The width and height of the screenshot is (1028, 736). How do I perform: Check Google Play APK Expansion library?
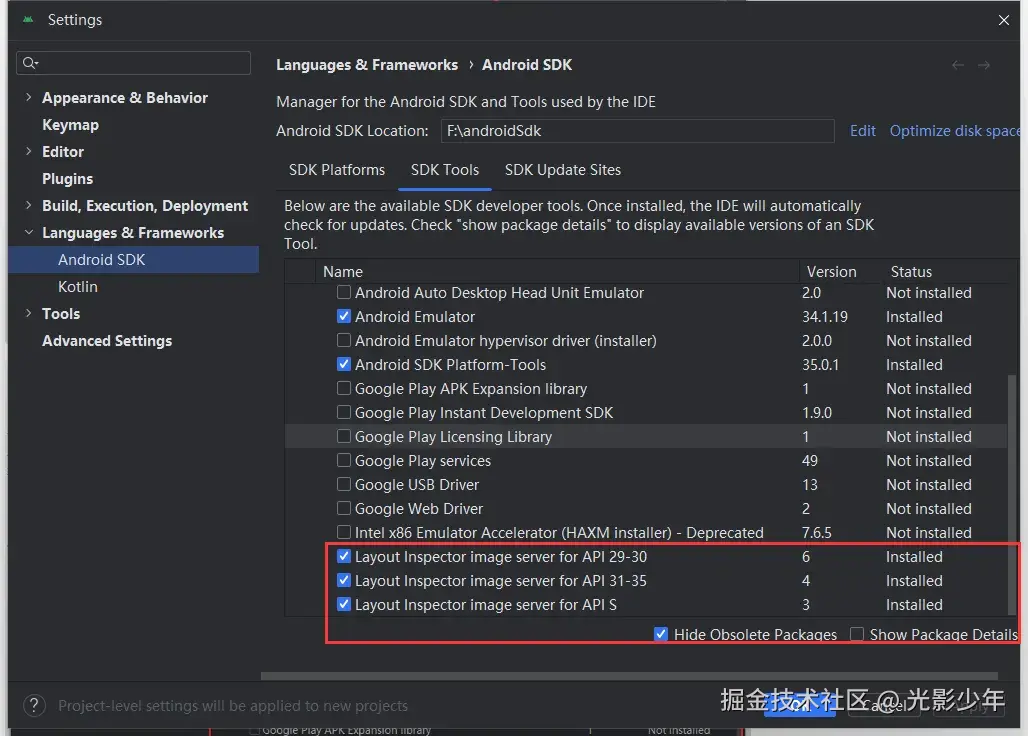[344, 388]
